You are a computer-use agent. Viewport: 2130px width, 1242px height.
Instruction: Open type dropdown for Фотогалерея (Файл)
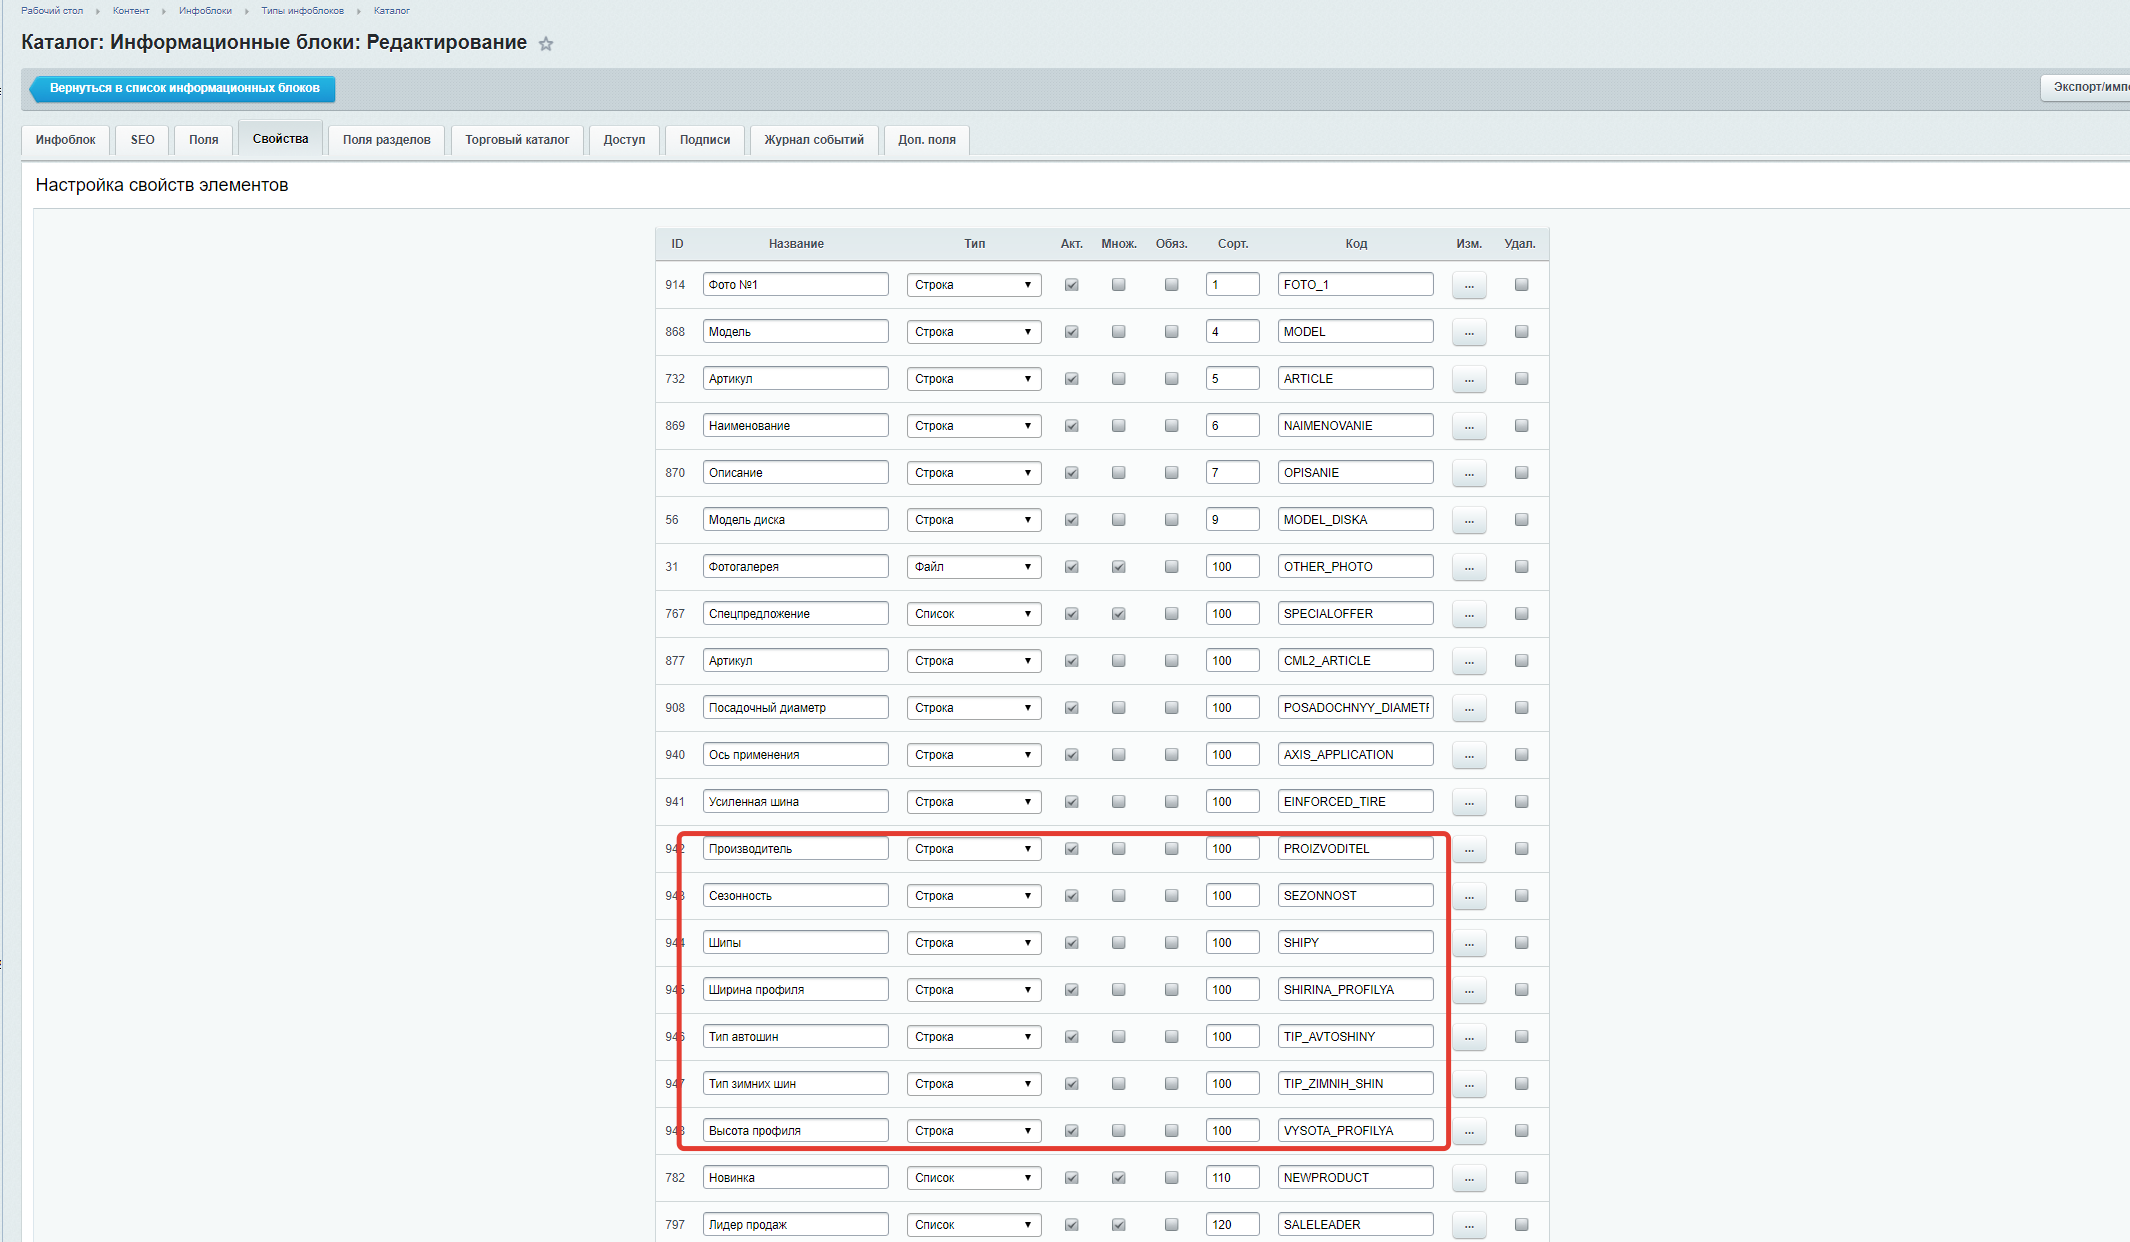tap(974, 567)
